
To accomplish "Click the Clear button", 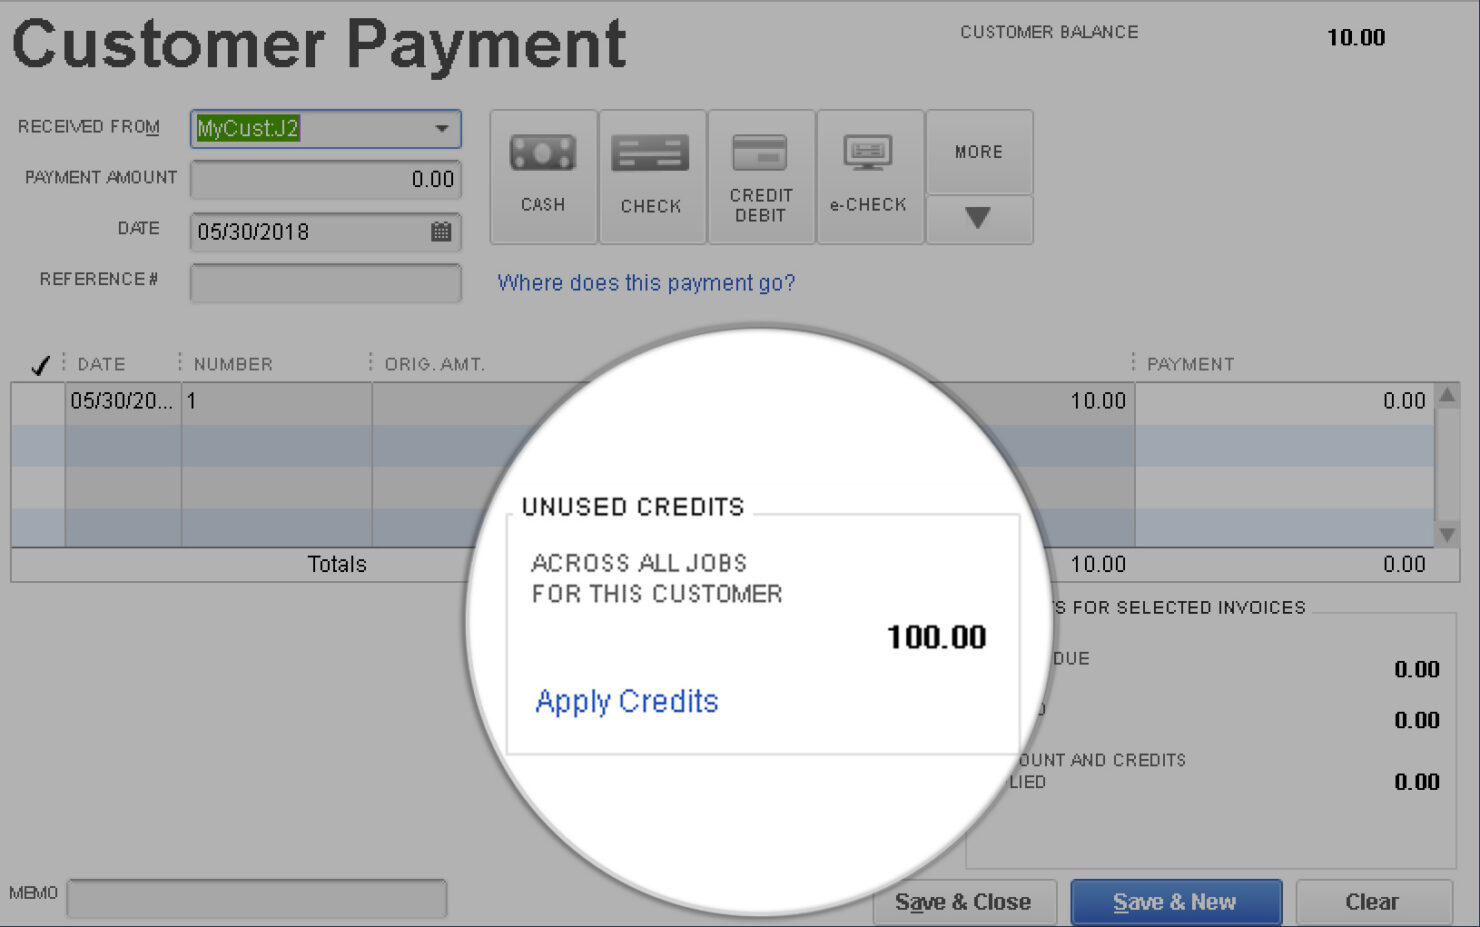I will tap(1372, 902).
